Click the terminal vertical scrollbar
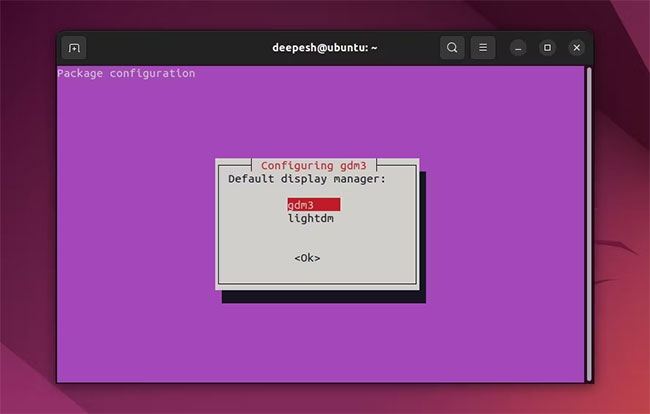Screen dimensions: 650x414 point(589,224)
